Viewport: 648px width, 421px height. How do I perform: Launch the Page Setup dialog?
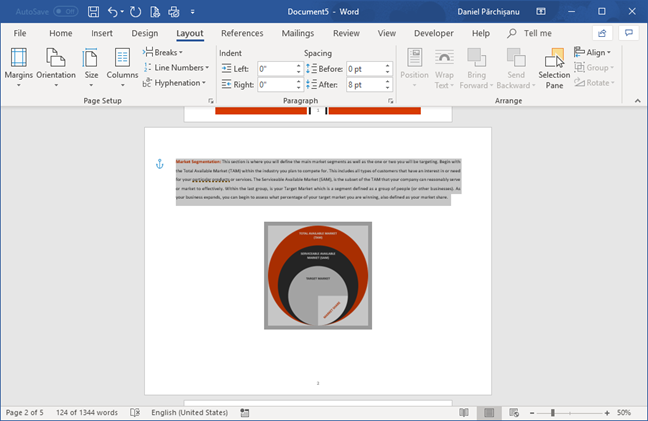point(211,101)
